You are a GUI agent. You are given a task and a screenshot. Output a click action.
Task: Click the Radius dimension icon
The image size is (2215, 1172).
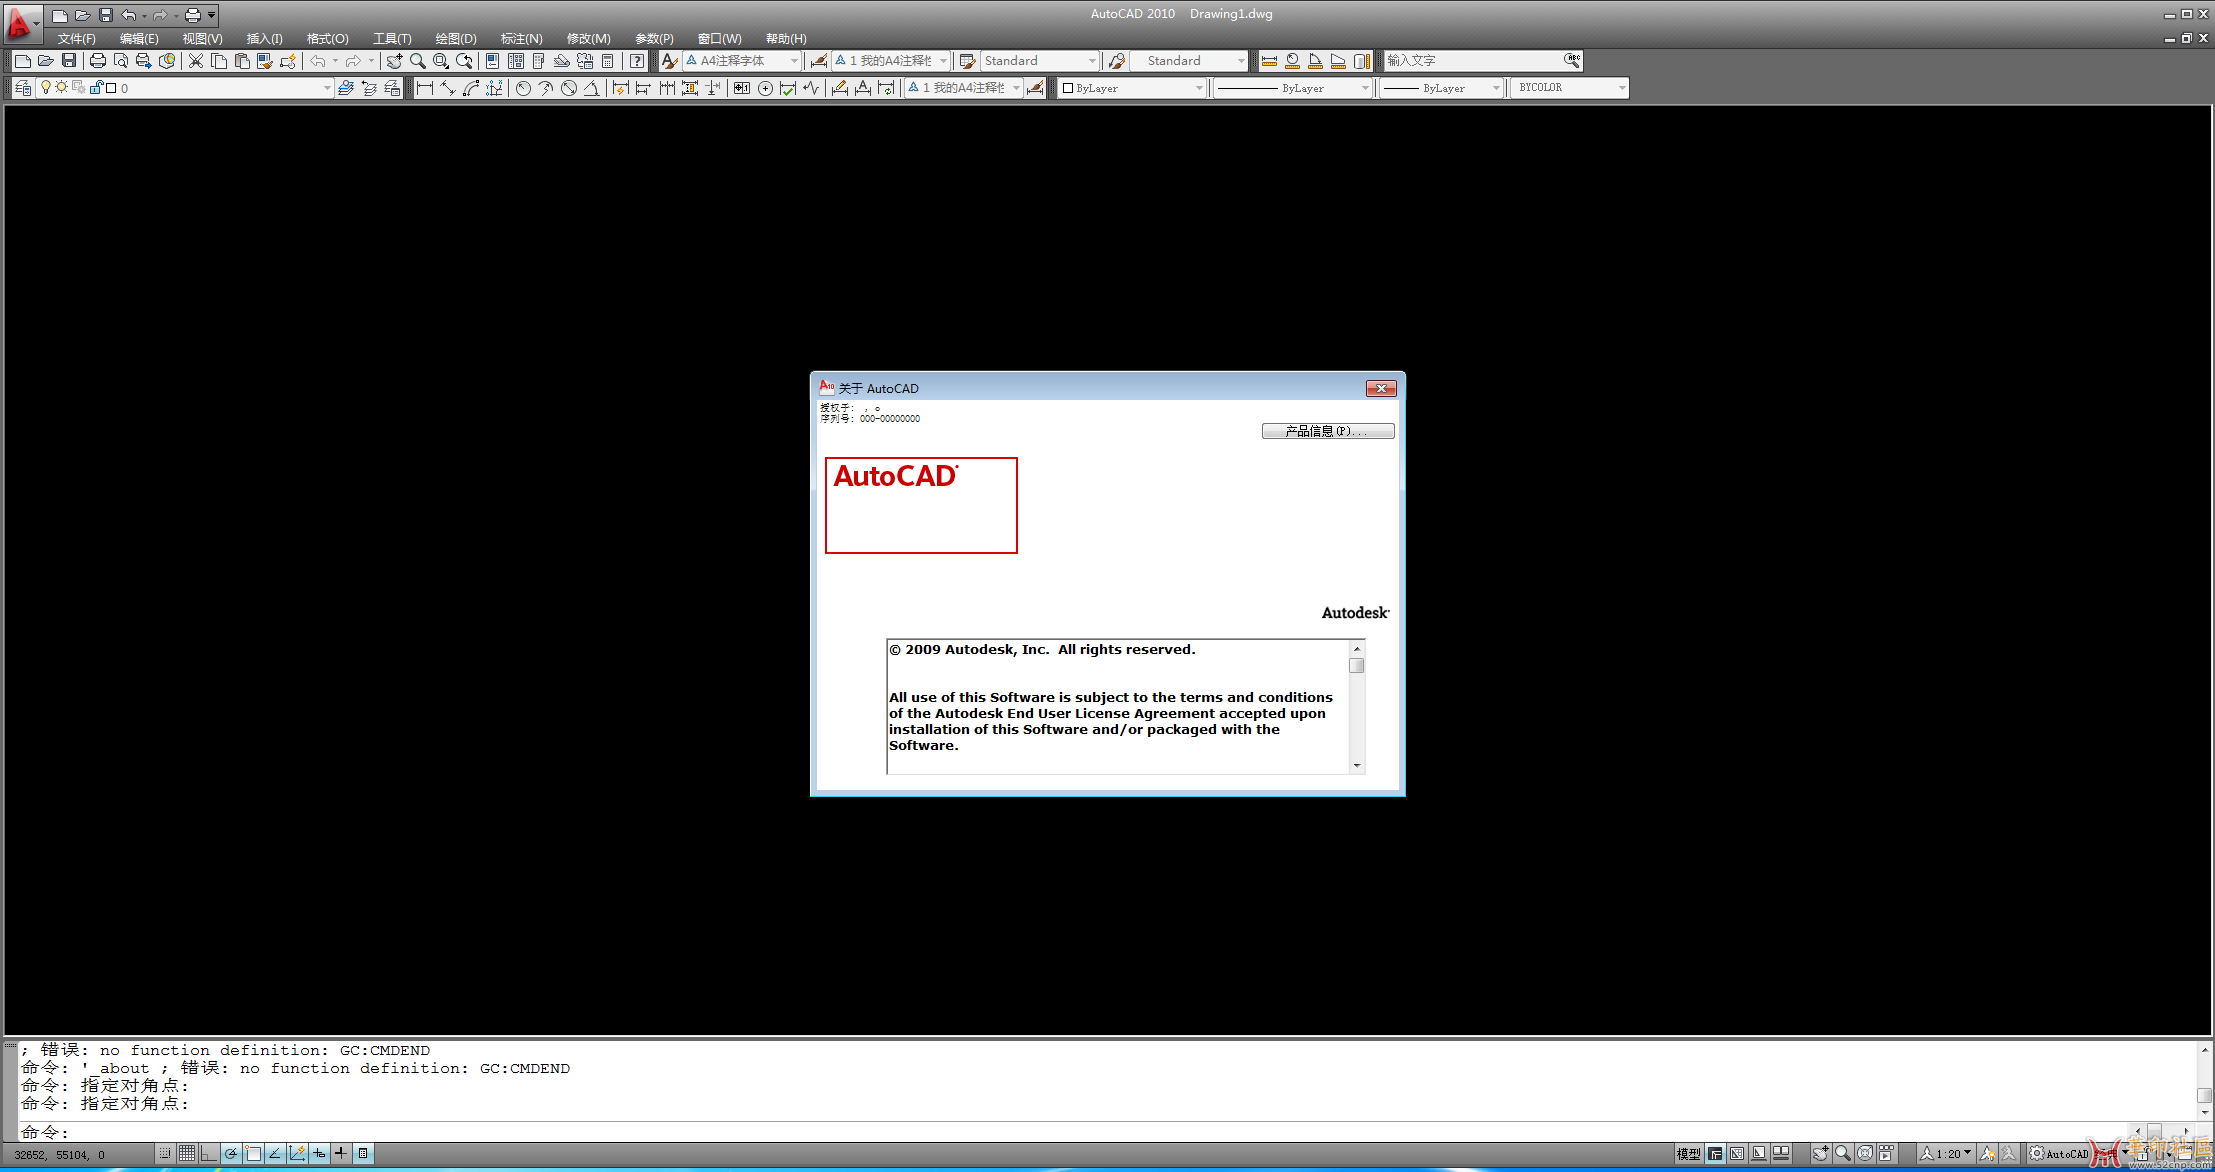tap(523, 88)
